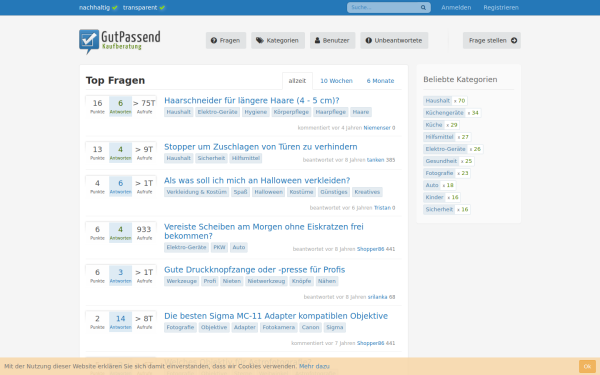The width and height of the screenshot is (600, 375).
Task: Open the Registrieren link
Action: pos(501,8)
